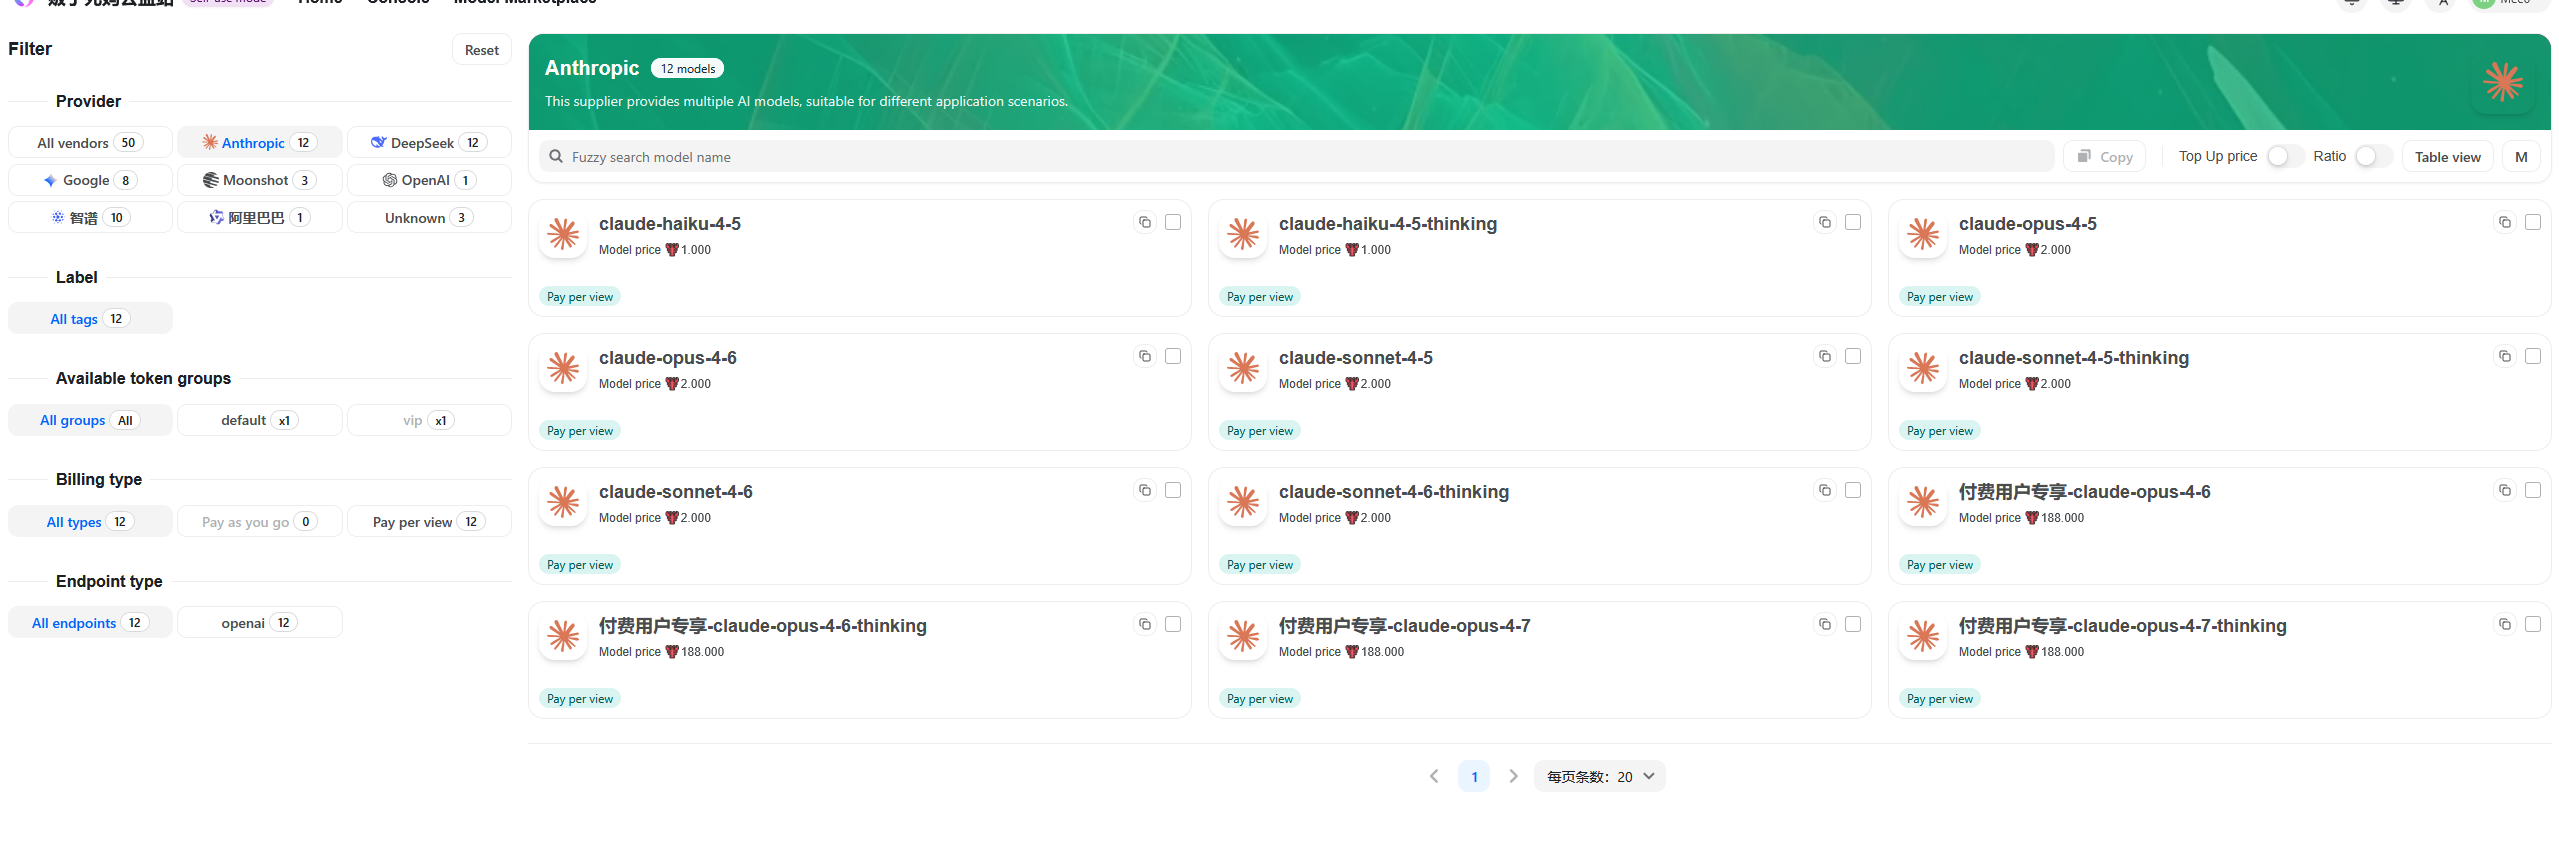Select the Moonshot provider filter
Screen dimensions: 2559x851
click(260, 181)
